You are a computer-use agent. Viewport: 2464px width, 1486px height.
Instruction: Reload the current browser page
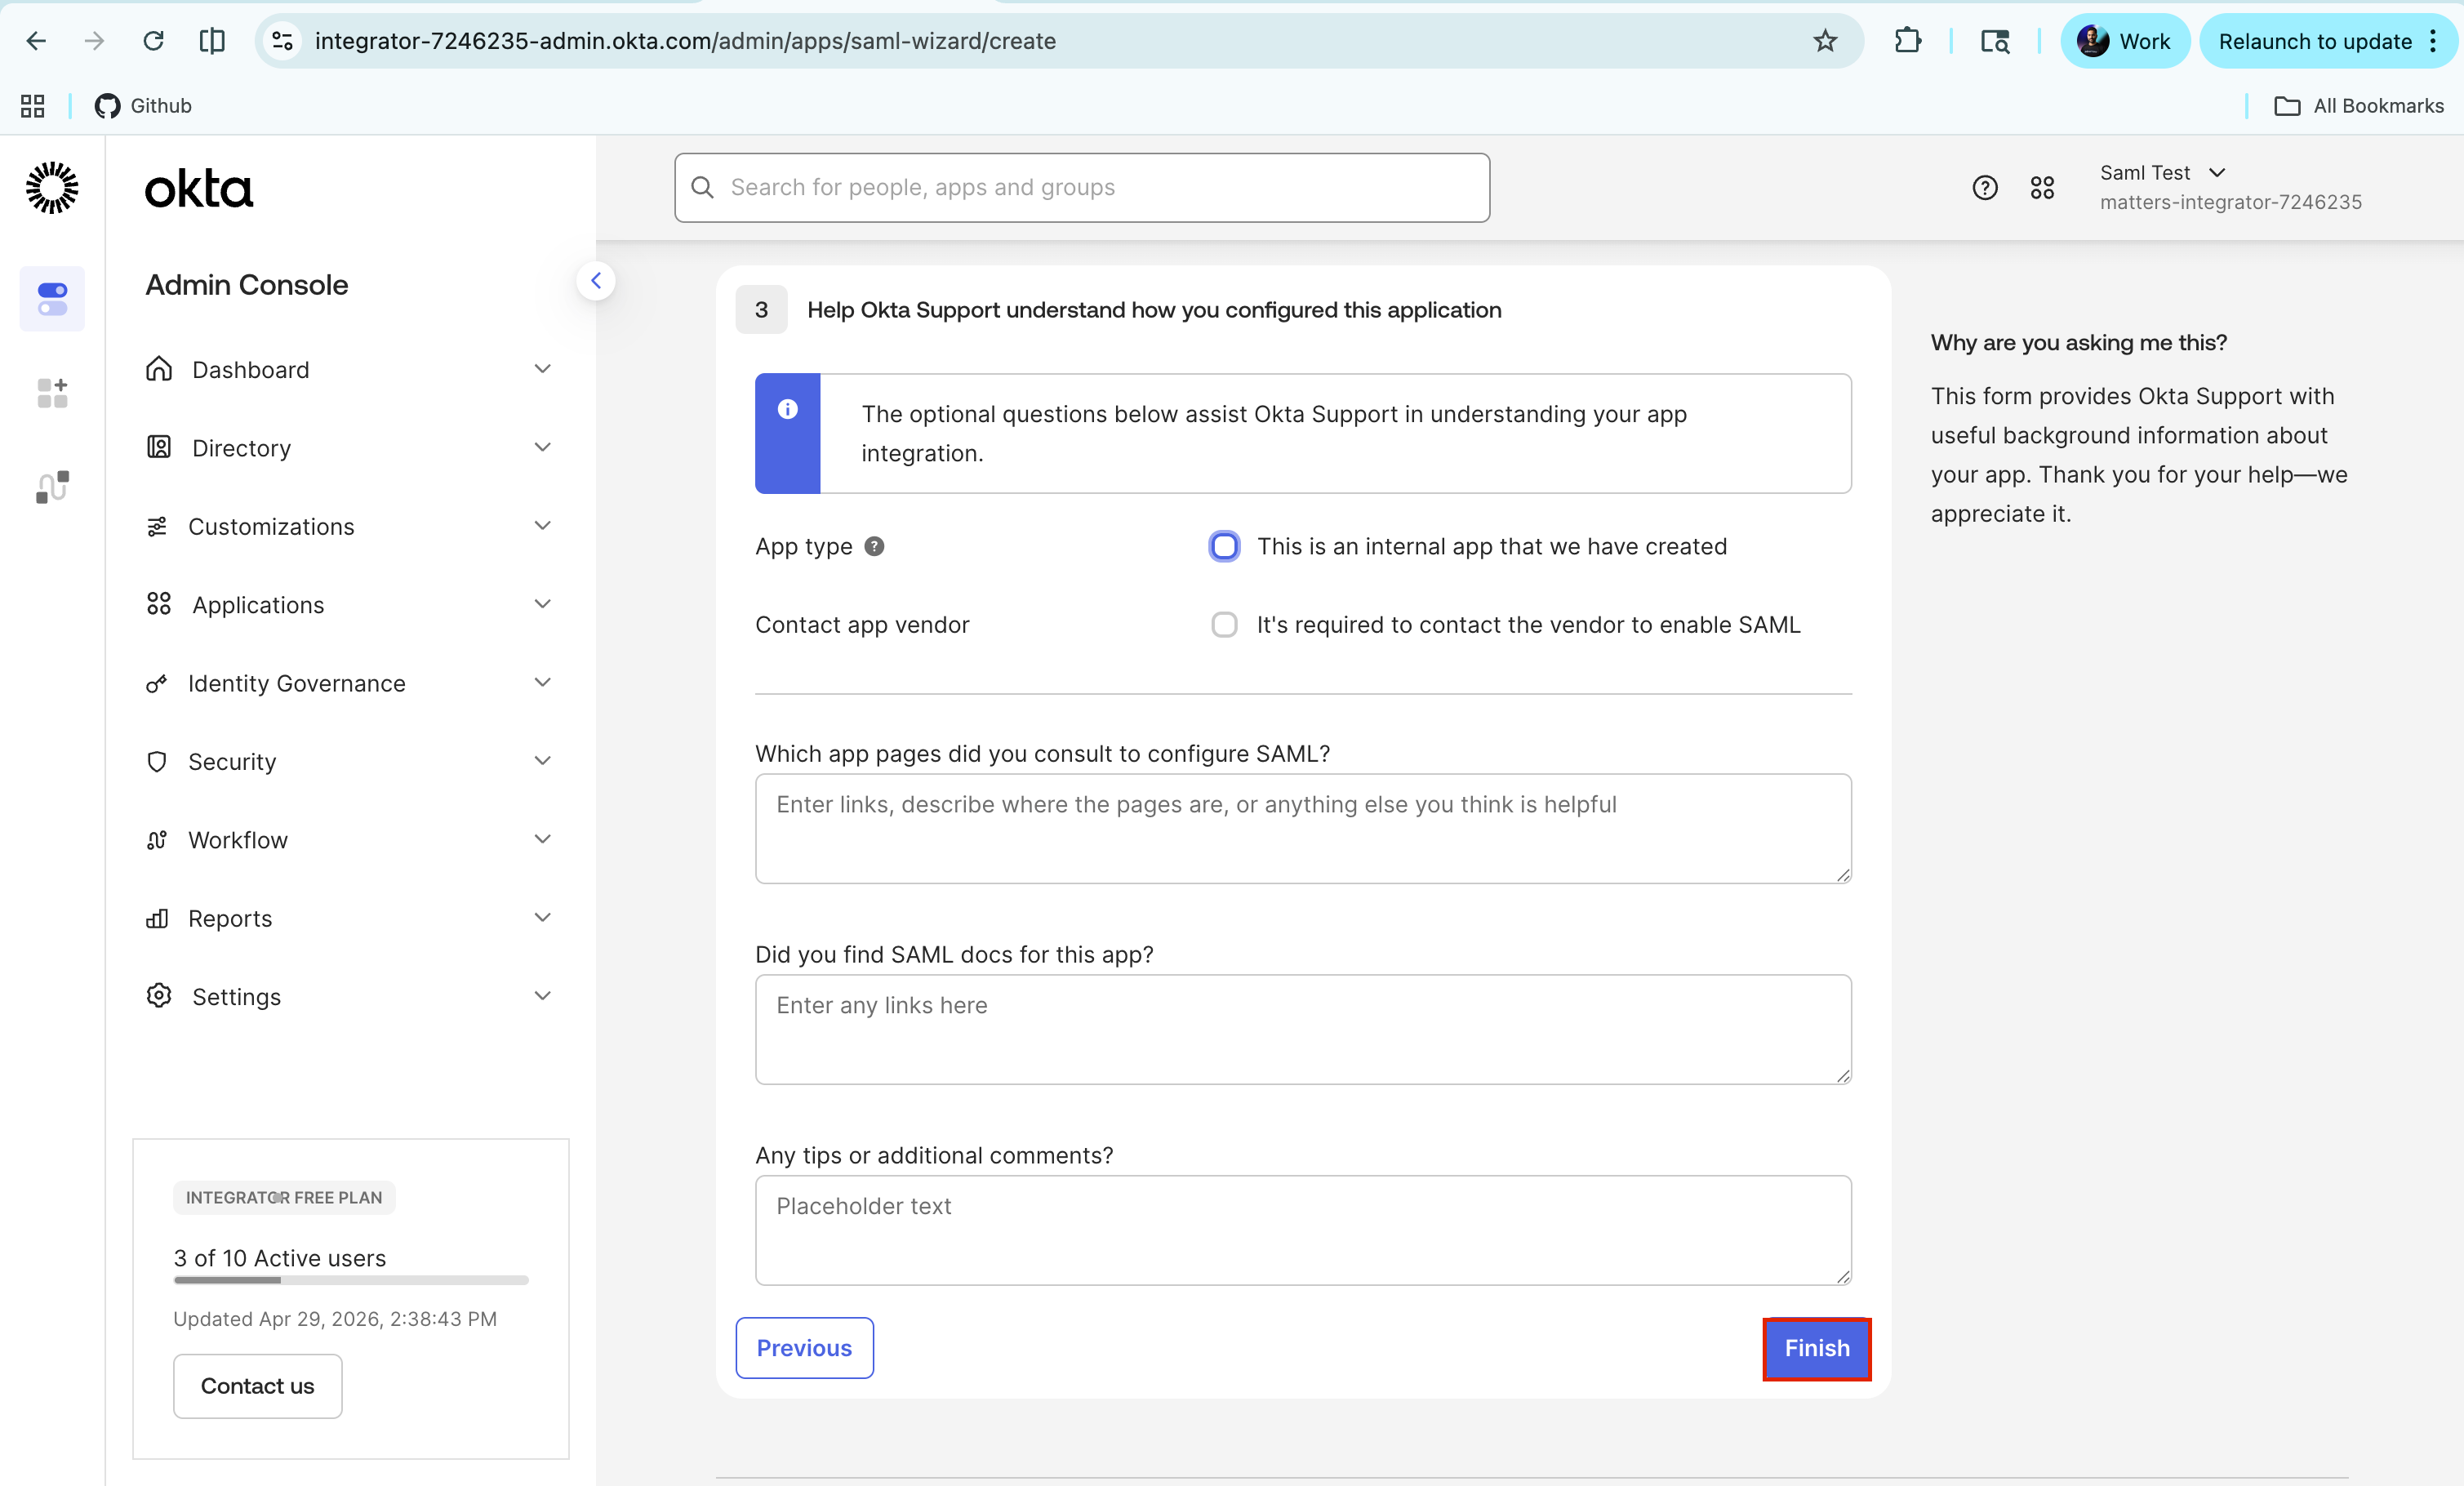click(x=153, y=41)
